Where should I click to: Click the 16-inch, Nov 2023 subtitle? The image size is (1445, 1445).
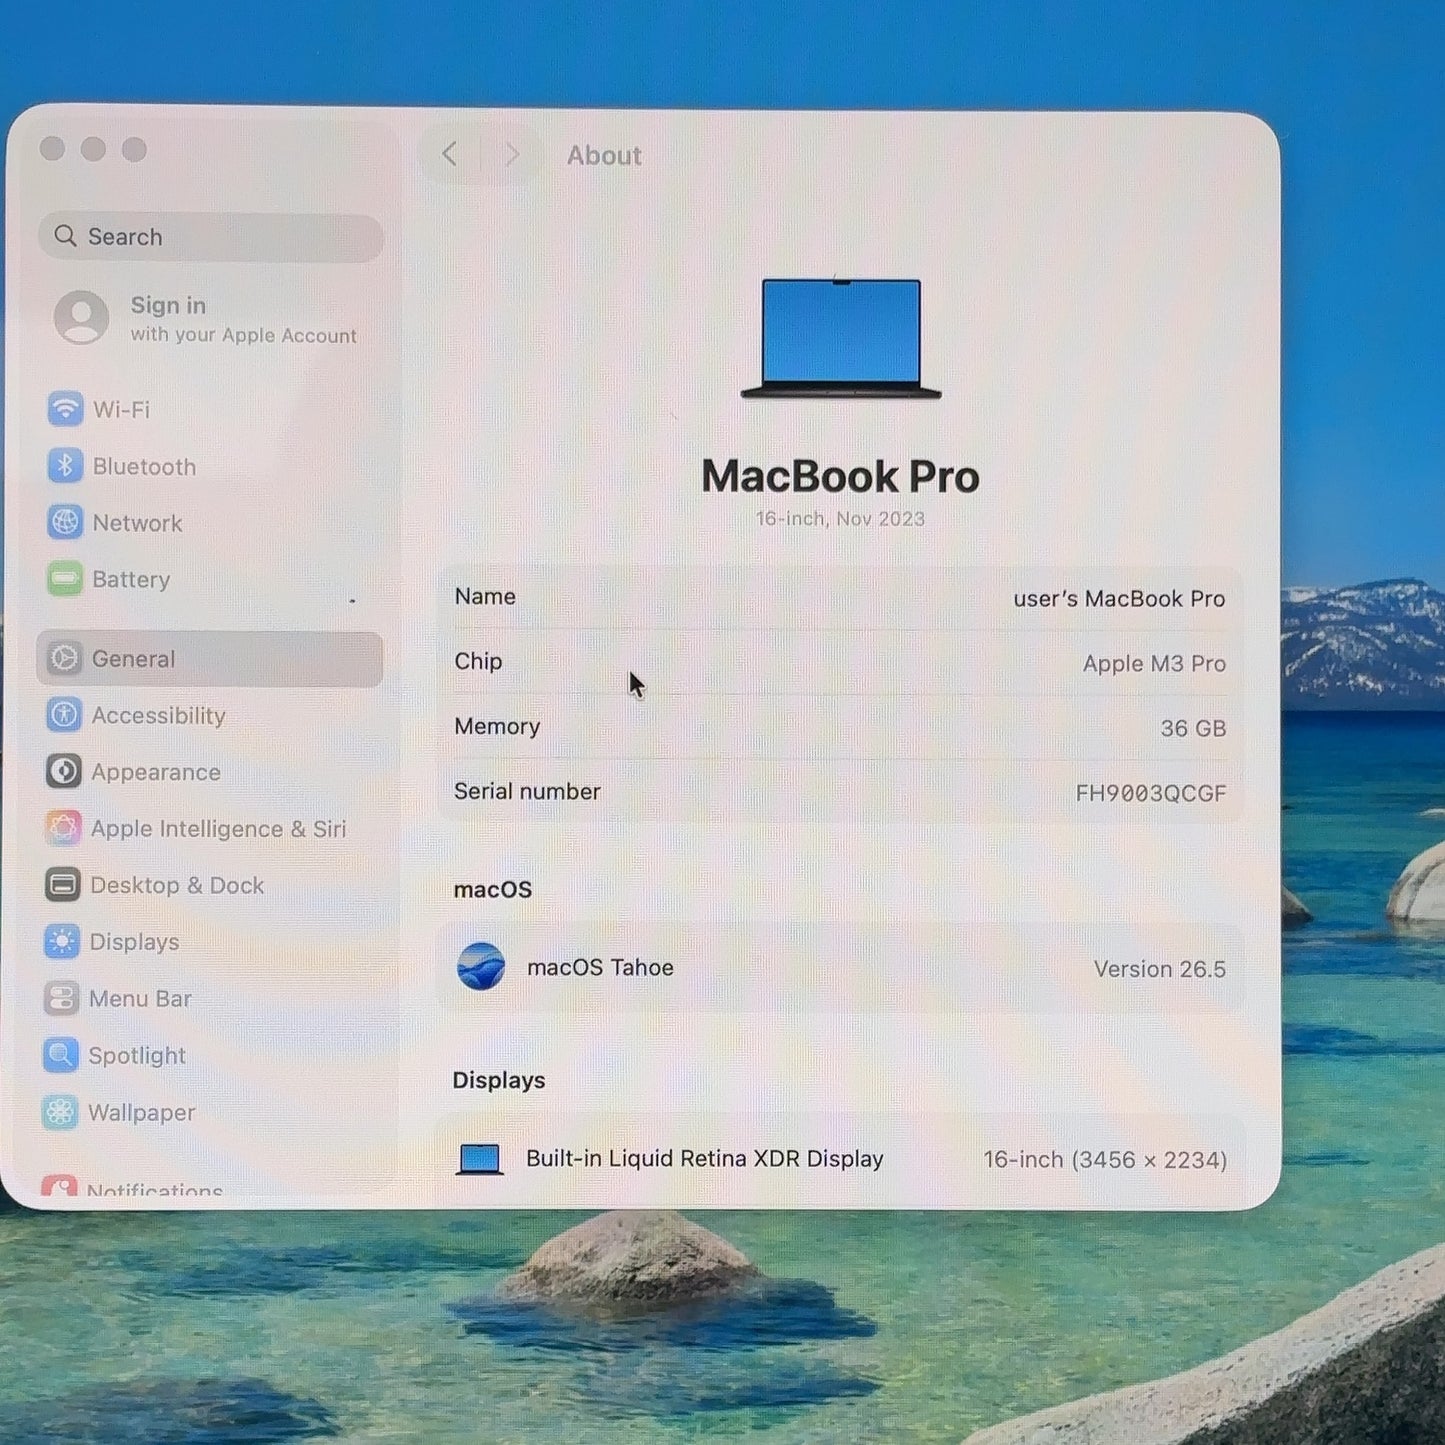[x=840, y=518]
